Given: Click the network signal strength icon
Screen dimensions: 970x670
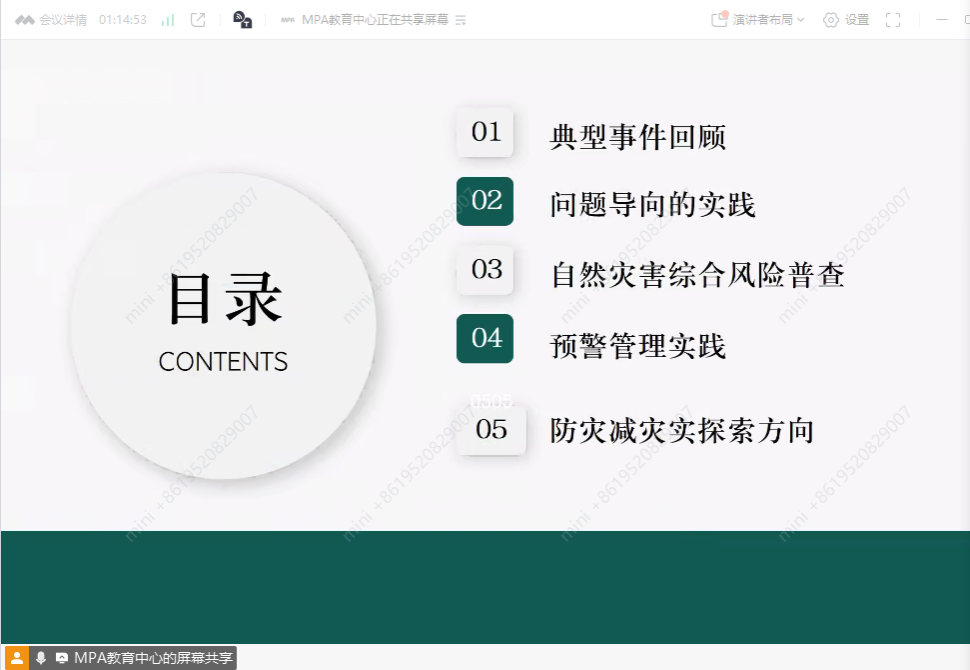Looking at the screenshot, I should [x=168, y=20].
